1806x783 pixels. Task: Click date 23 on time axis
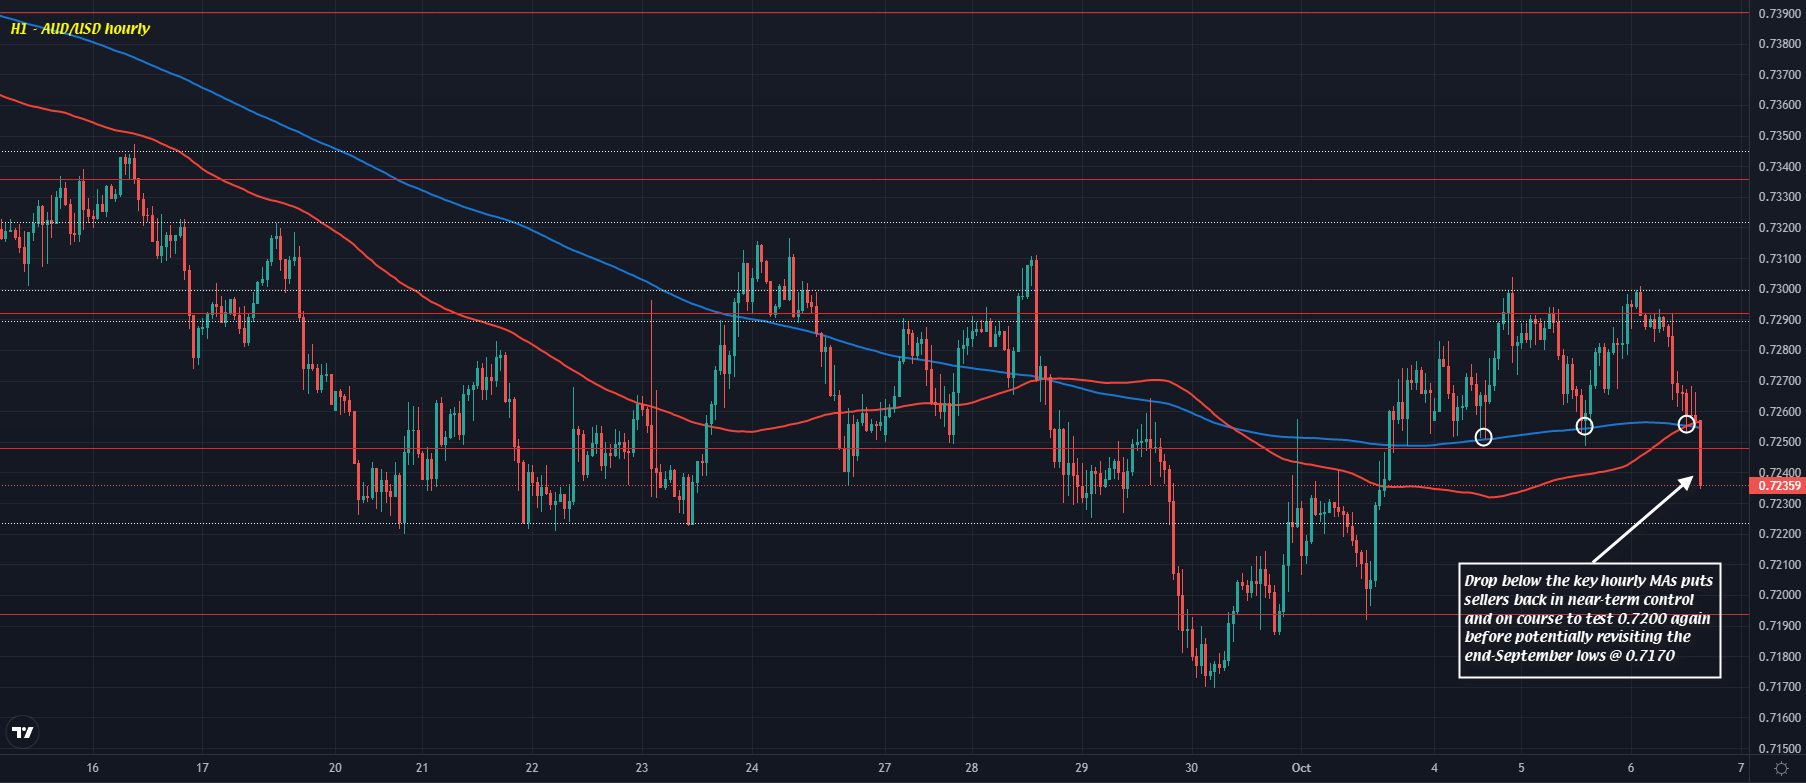click(x=642, y=768)
